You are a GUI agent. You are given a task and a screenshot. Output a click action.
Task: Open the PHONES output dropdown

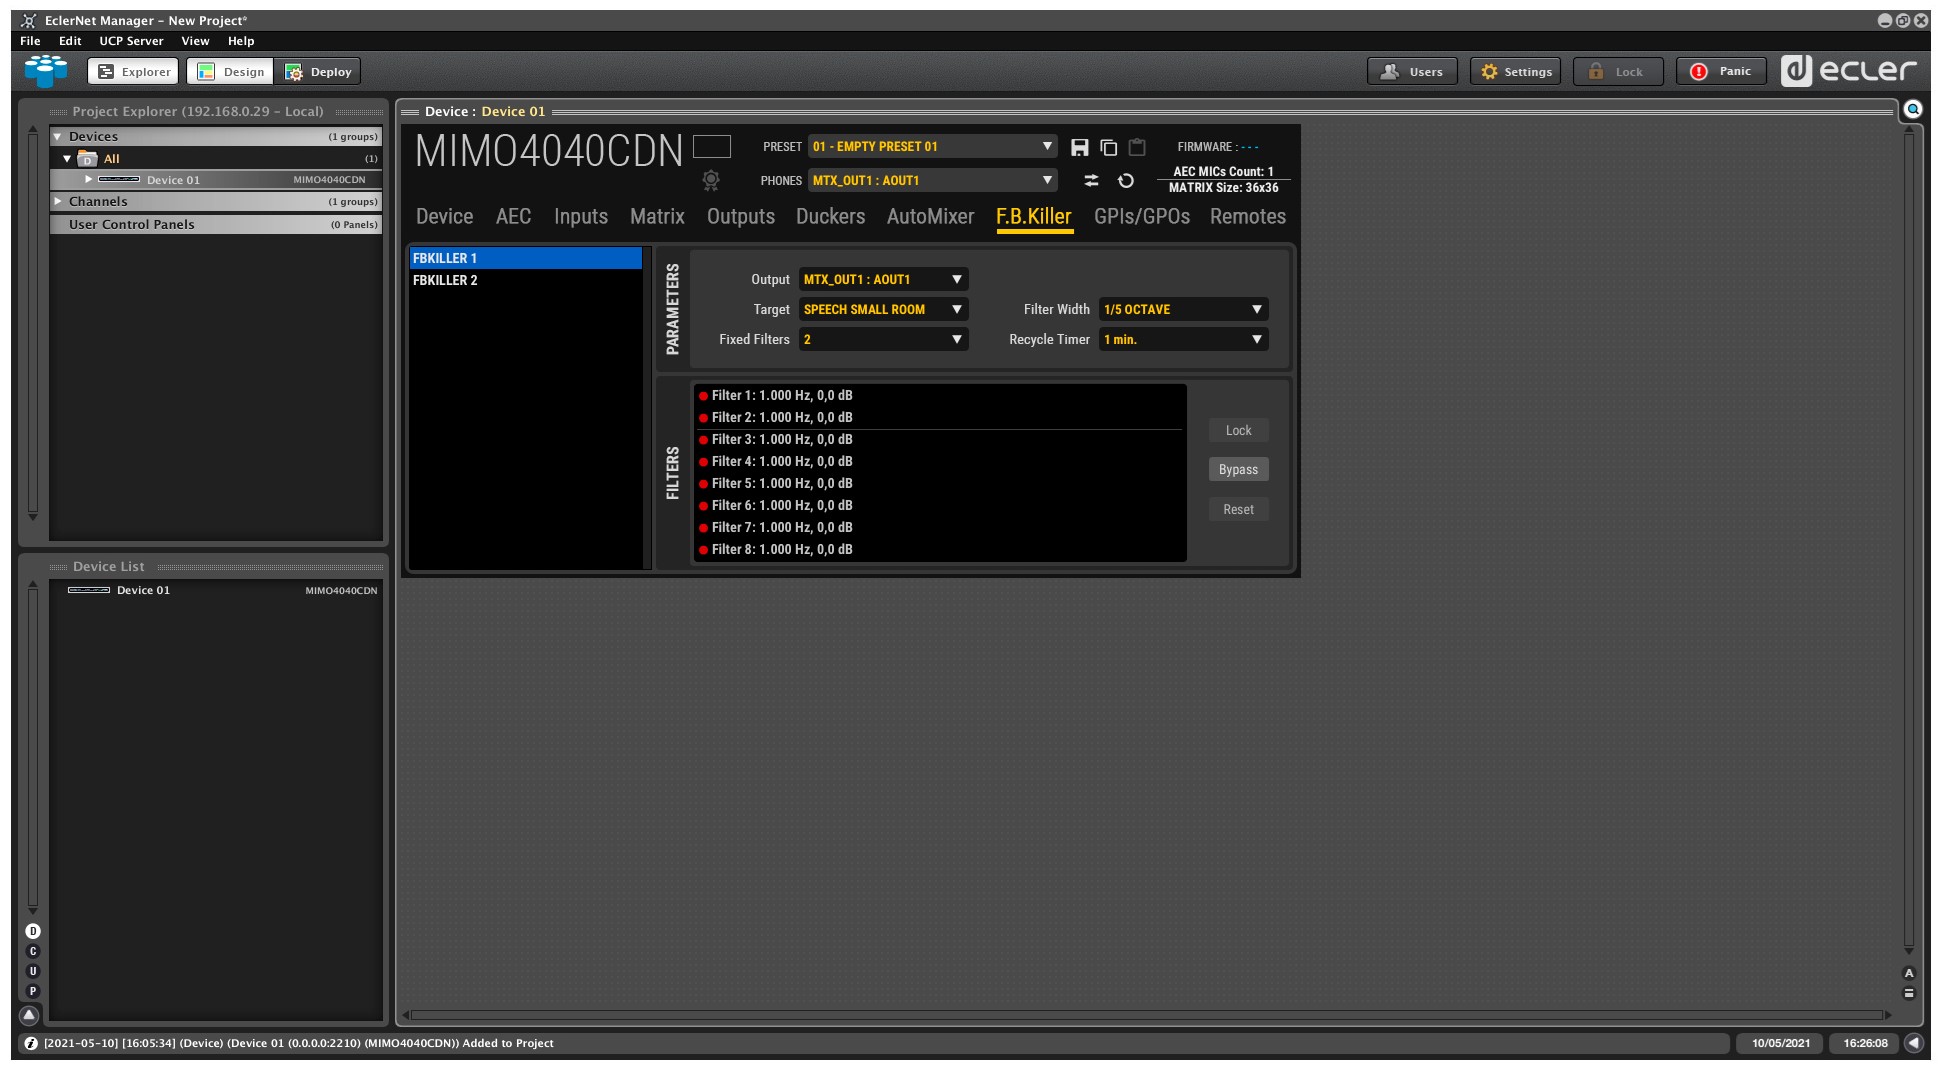click(932, 181)
